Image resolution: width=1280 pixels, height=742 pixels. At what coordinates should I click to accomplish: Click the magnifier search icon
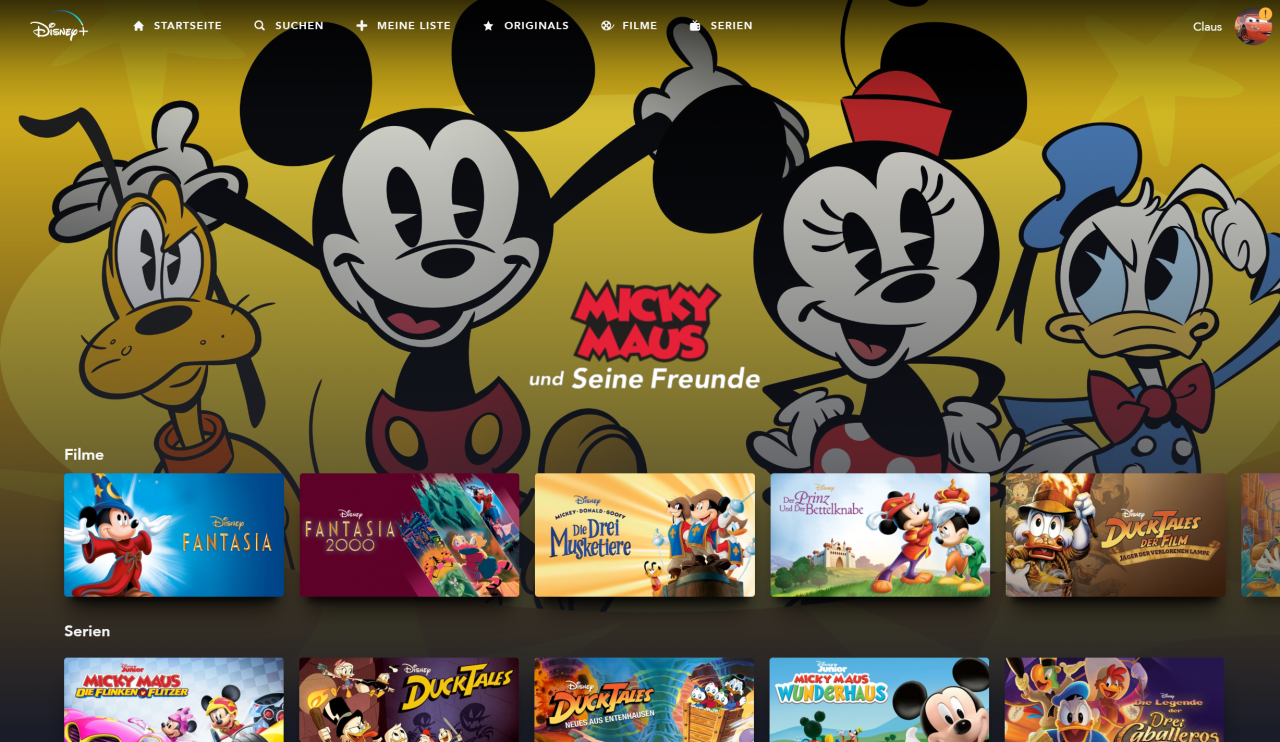coord(260,26)
